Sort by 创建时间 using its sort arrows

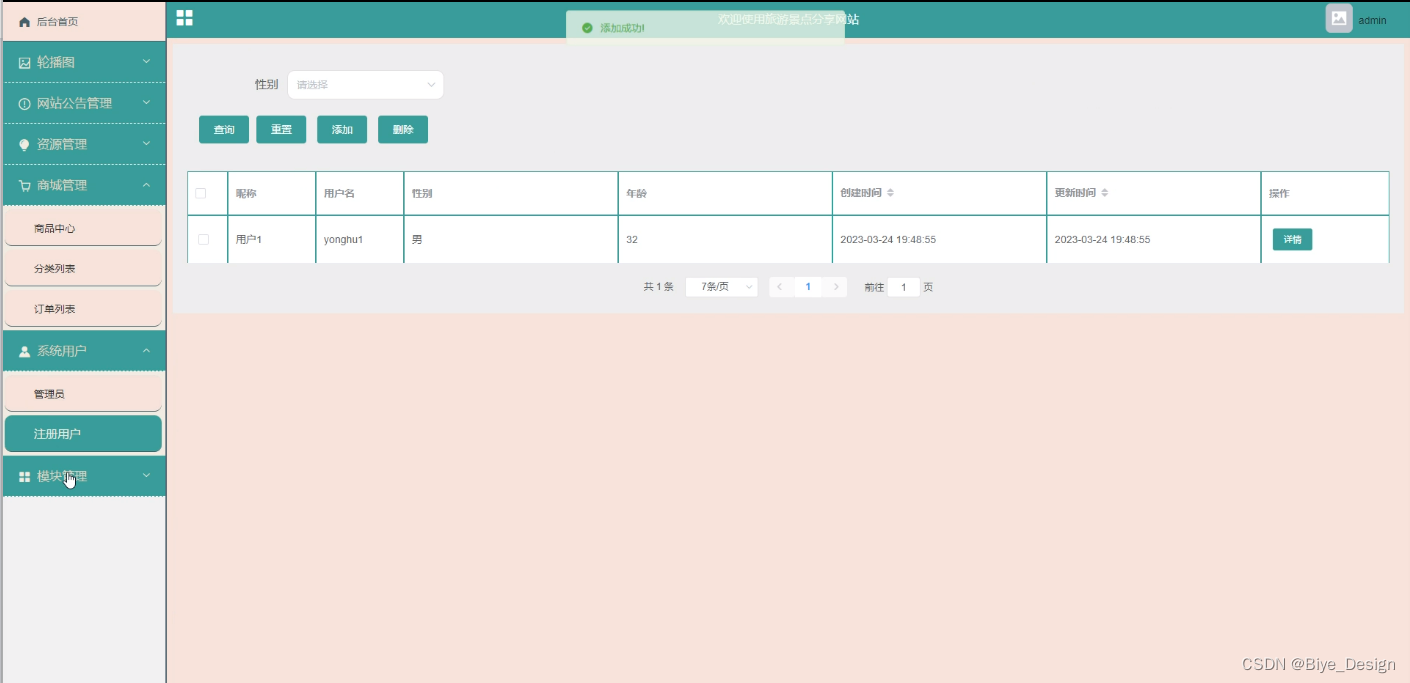[890, 193]
